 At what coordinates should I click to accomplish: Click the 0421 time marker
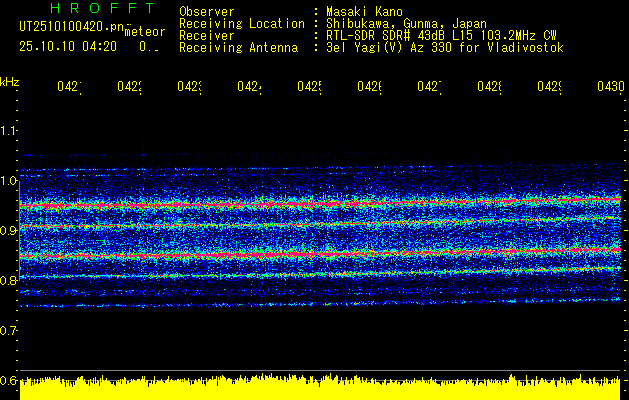69,86
